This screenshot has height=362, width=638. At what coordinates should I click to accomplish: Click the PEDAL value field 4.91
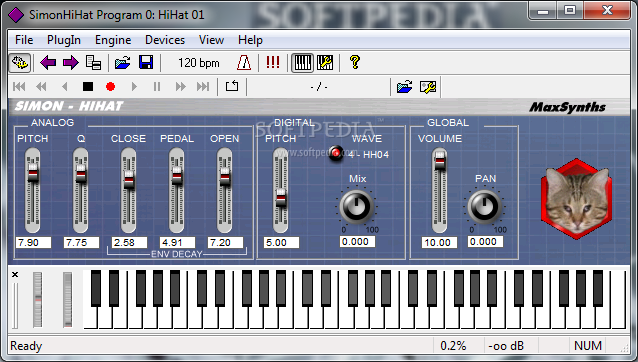[x=177, y=242]
